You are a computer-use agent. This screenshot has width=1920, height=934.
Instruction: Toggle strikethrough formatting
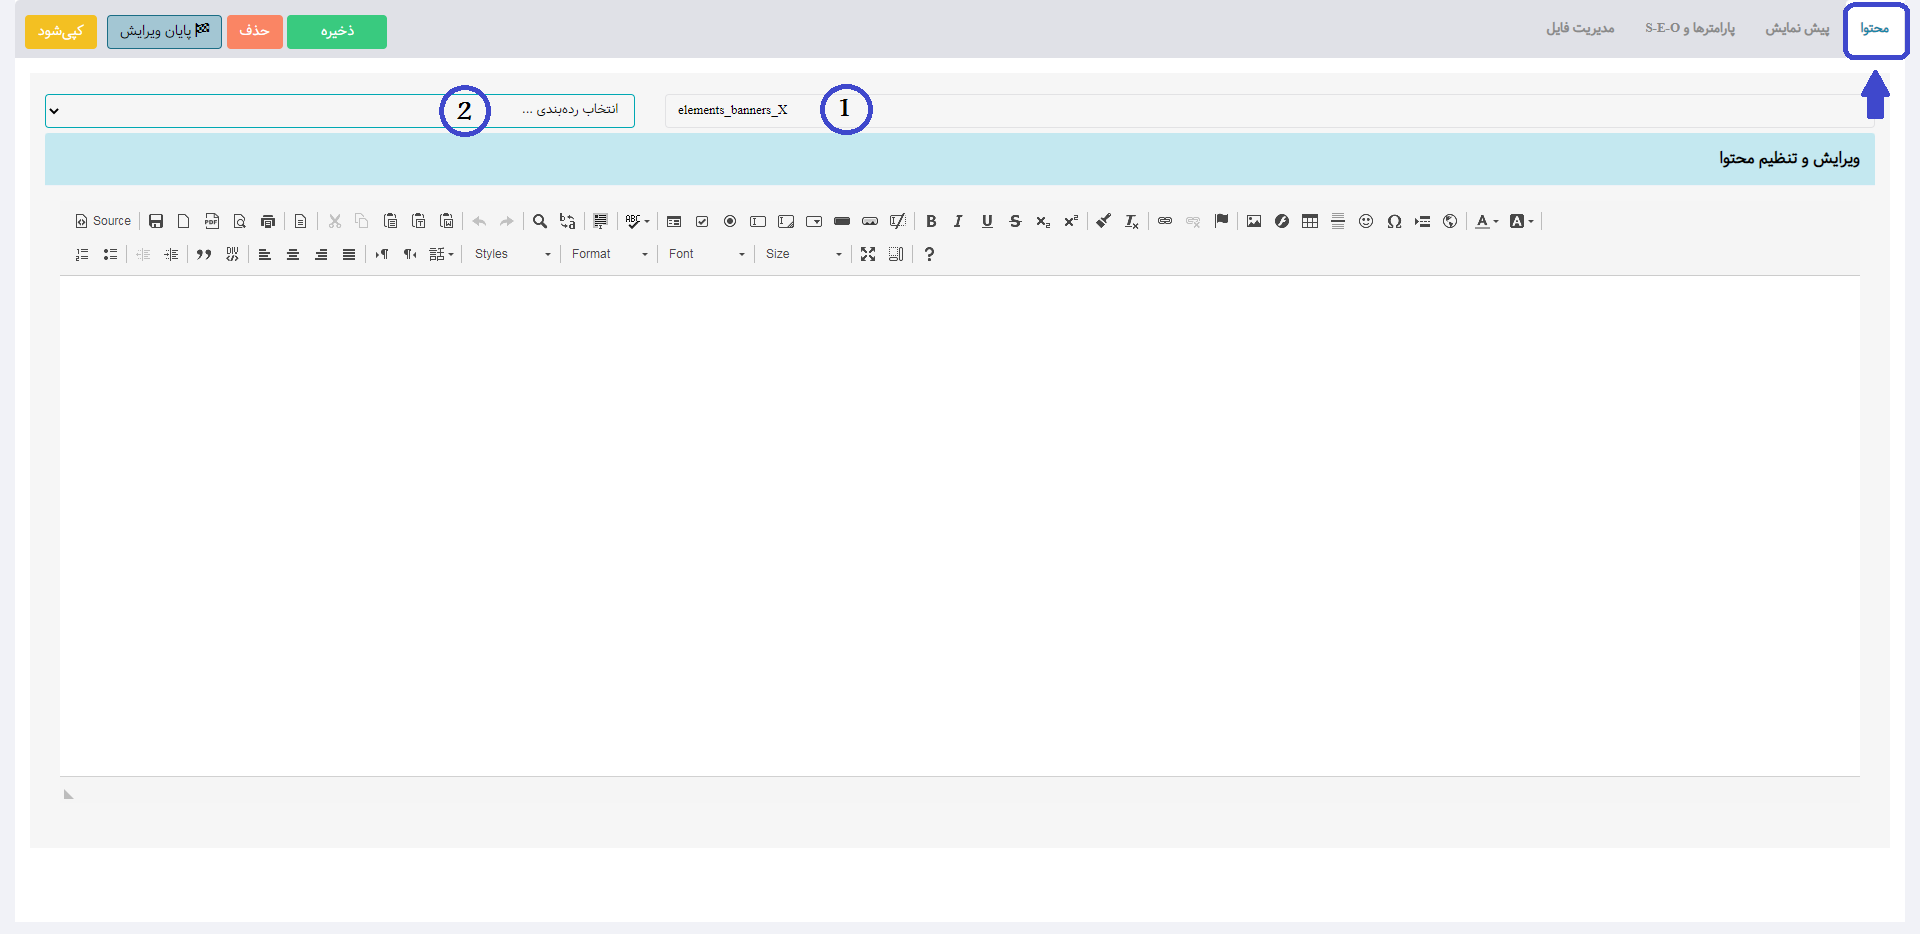pos(1015,221)
